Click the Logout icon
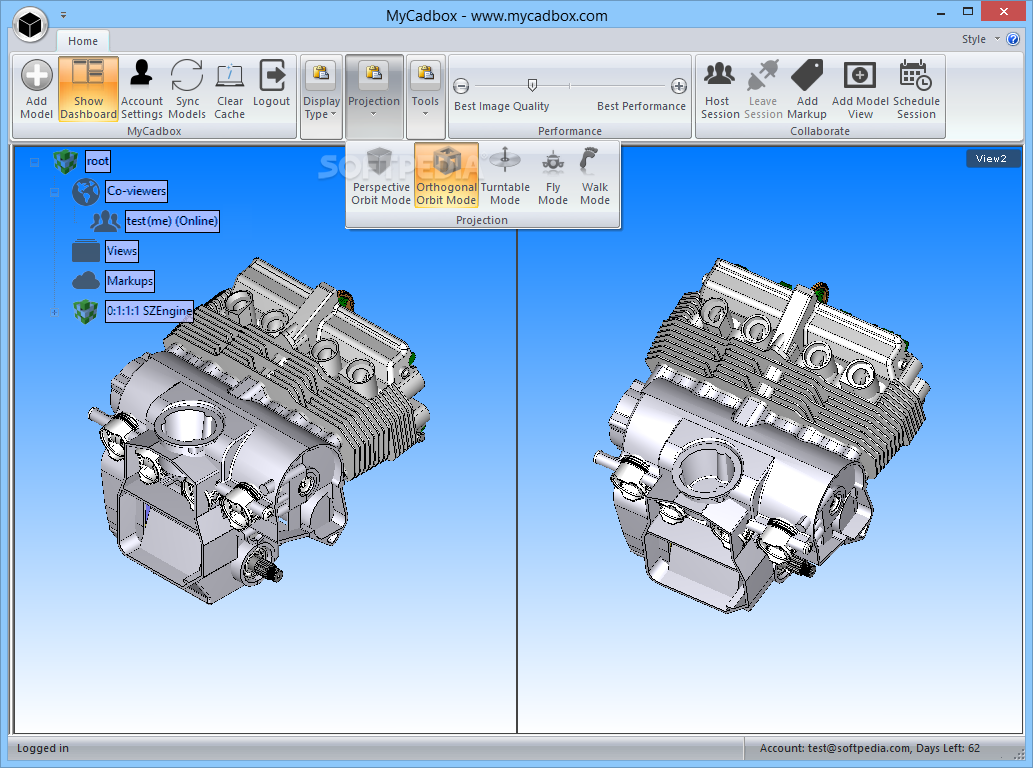Image resolution: width=1033 pixels, height=768 pixels. tap(271, 75)
